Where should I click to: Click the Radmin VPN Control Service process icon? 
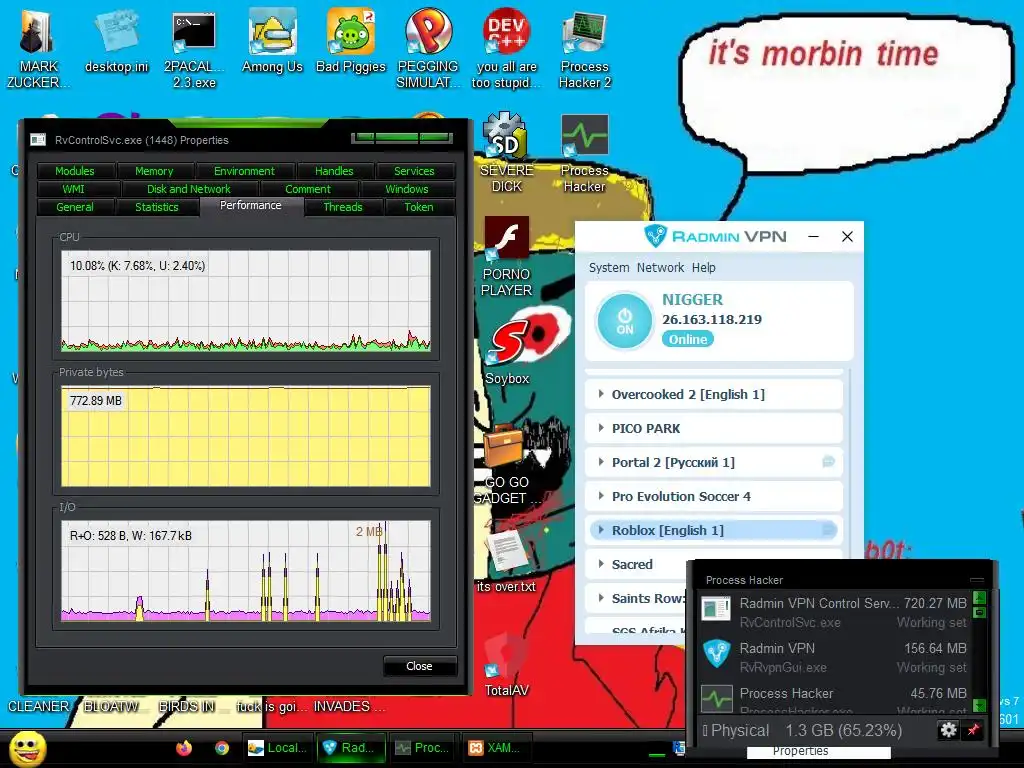click(716, 609)
